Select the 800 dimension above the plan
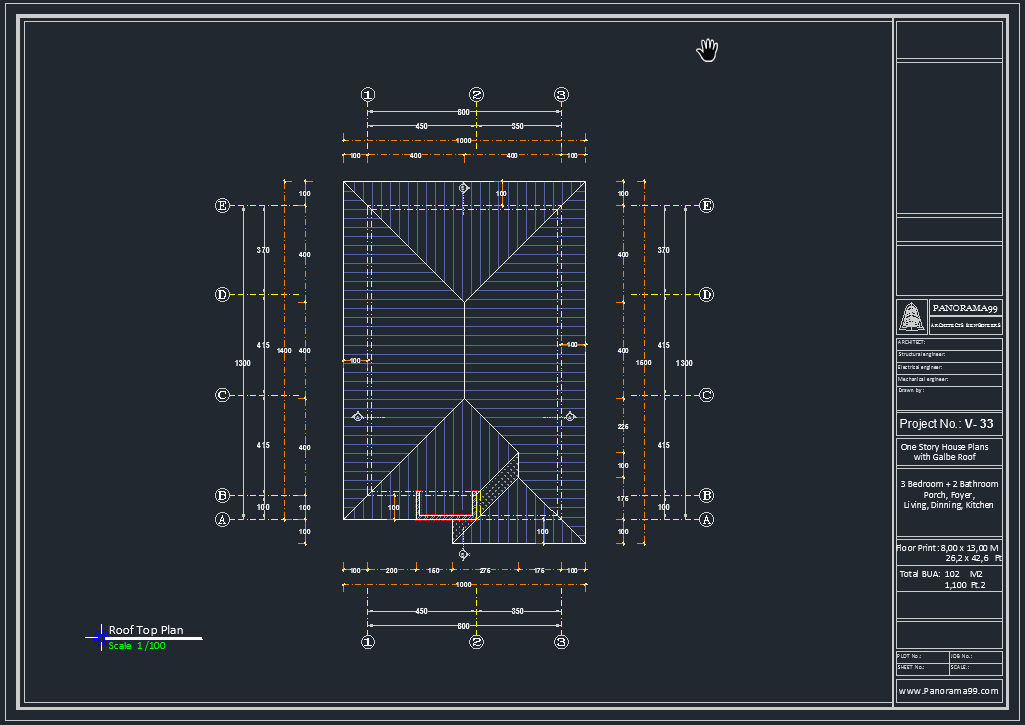The height and width of the screenshot is (725, 1025). pyautogui.click(x=463, y=112)
